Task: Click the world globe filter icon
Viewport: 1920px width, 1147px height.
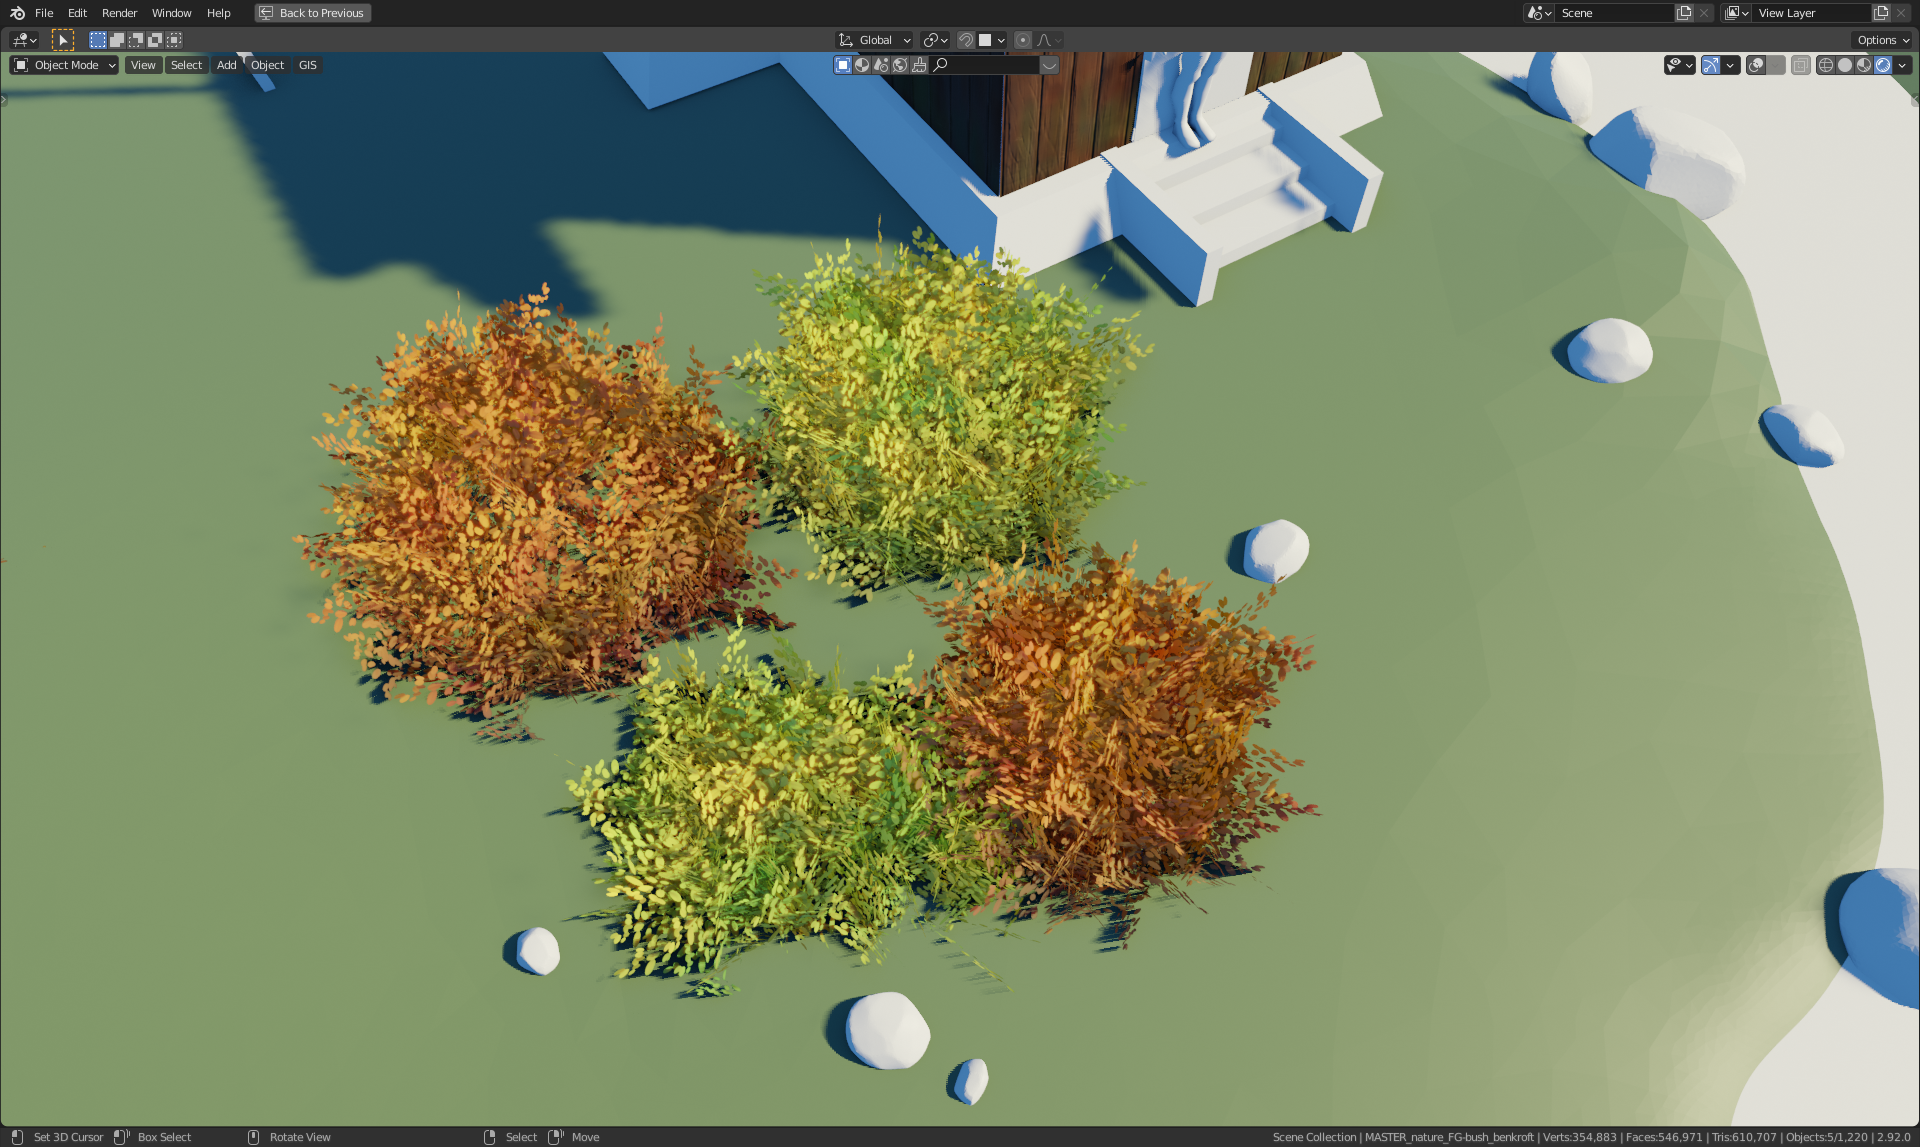Action: [900, 65]
